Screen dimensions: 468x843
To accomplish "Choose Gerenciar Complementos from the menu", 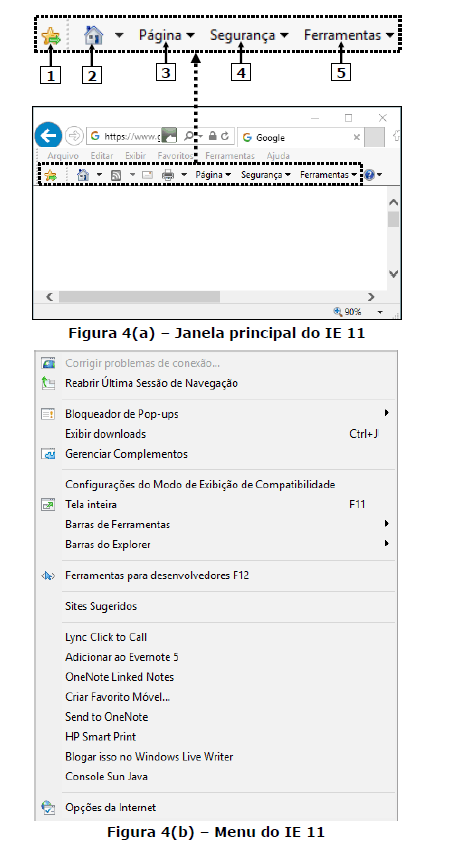I will point(215,454).
